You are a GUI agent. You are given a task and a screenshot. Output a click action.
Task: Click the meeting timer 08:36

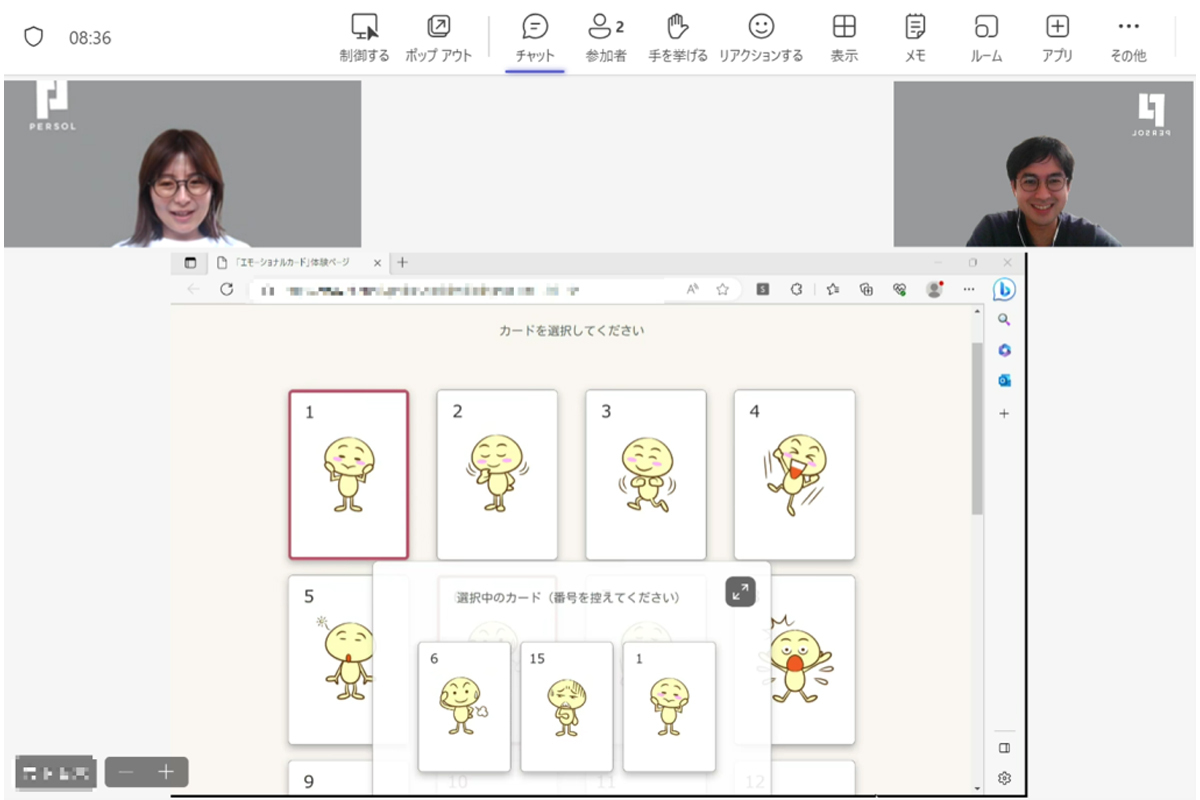90,38
